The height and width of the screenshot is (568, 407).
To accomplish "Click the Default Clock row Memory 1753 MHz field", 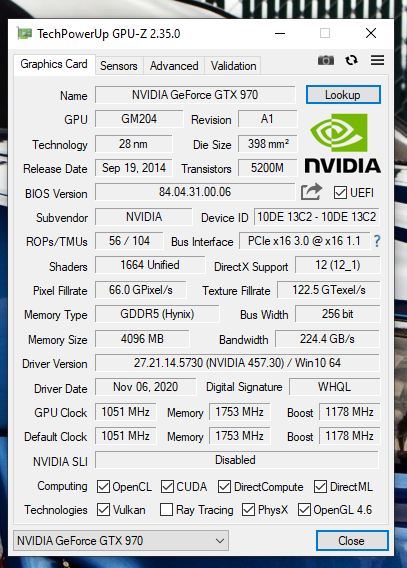I will [x=239, y=436].
